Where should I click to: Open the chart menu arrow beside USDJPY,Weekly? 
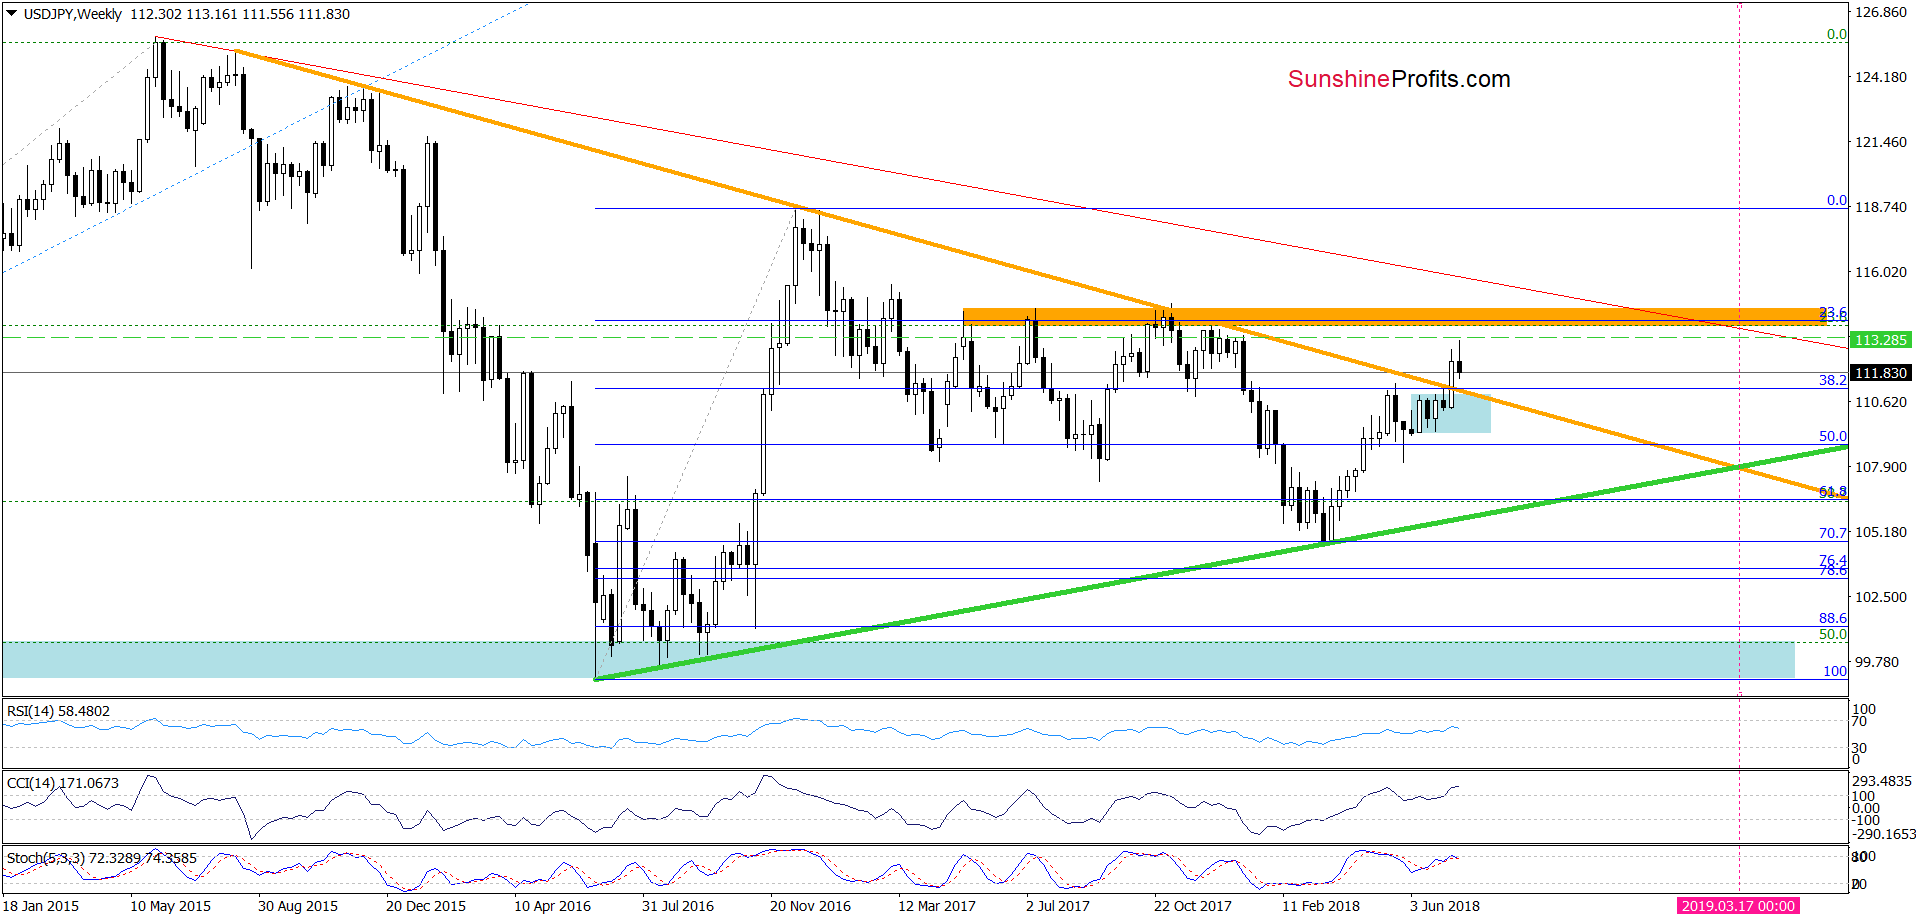click(x=12, y=14)
